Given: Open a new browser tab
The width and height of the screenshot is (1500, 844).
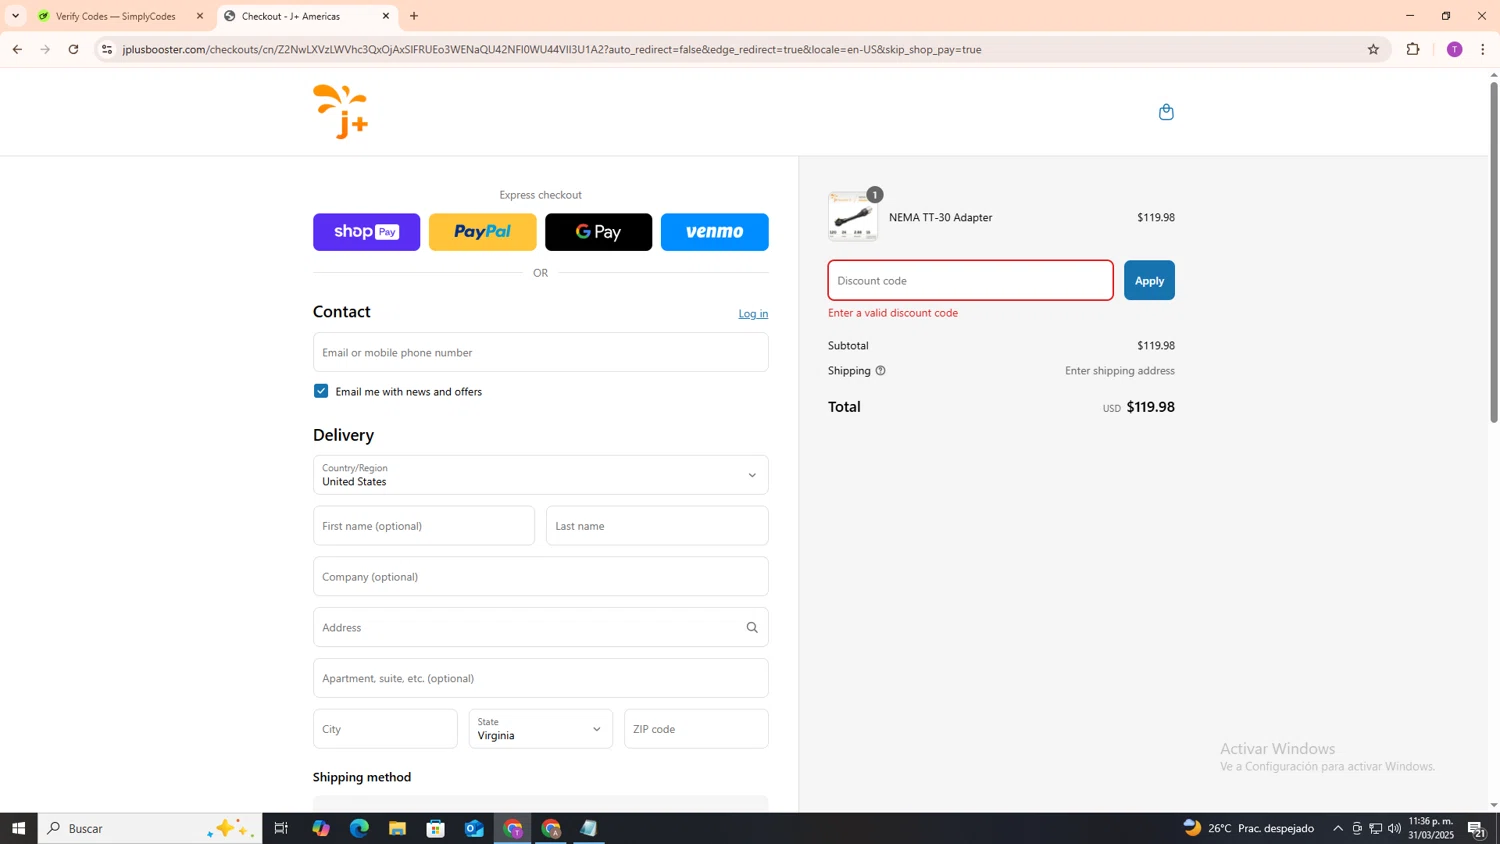Looking at the screenshot, I should [x=414, y=16].
